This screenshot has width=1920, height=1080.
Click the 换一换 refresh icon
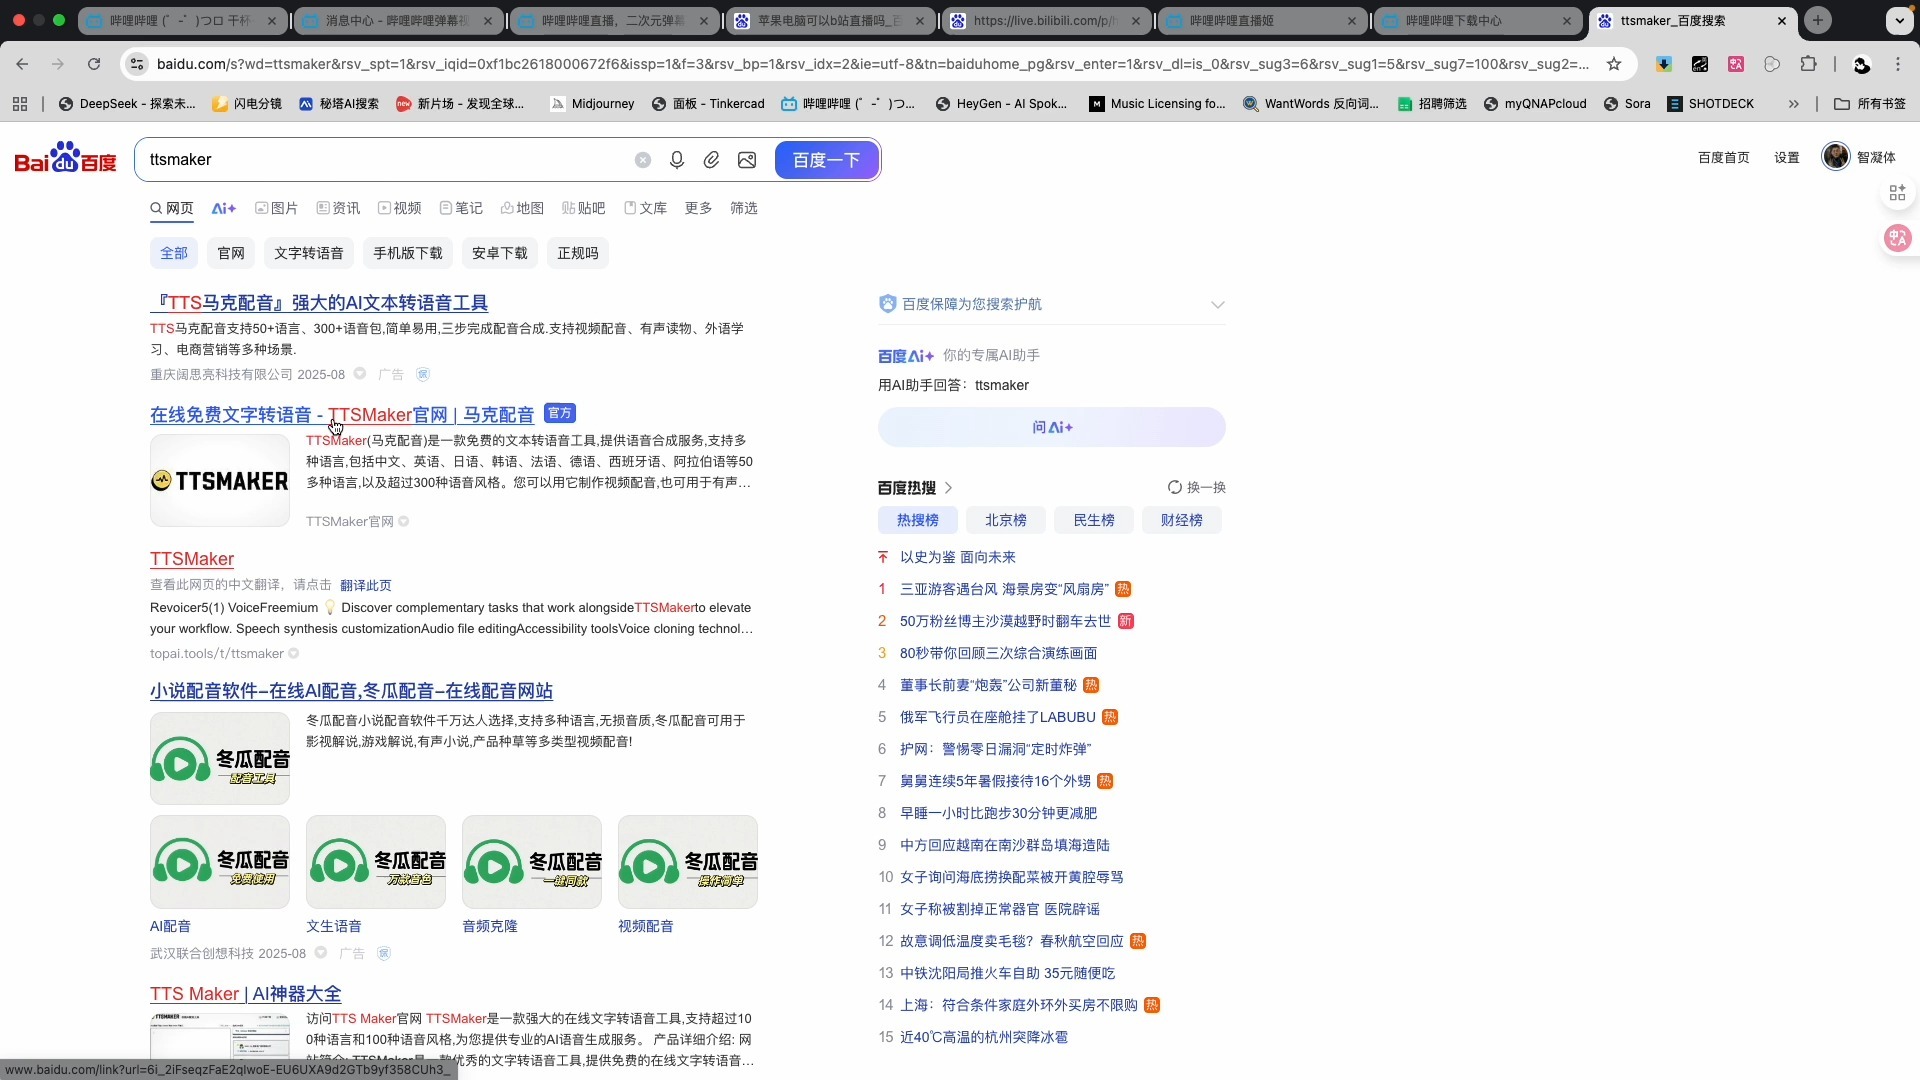point(1175,488)
